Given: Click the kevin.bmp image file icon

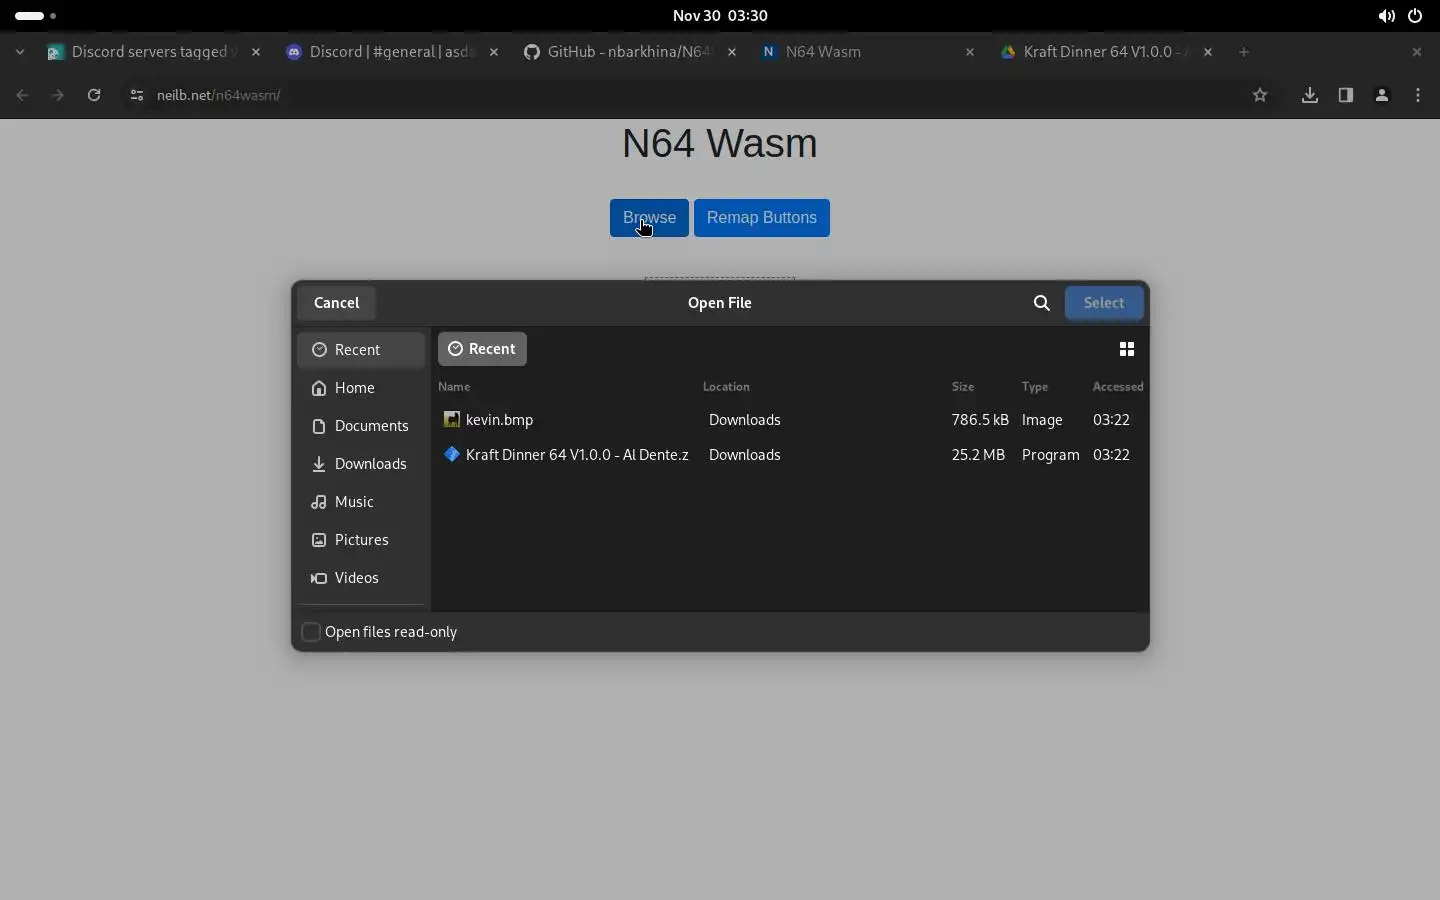Looking at the screenshot, I should click(x=452, y=420).
